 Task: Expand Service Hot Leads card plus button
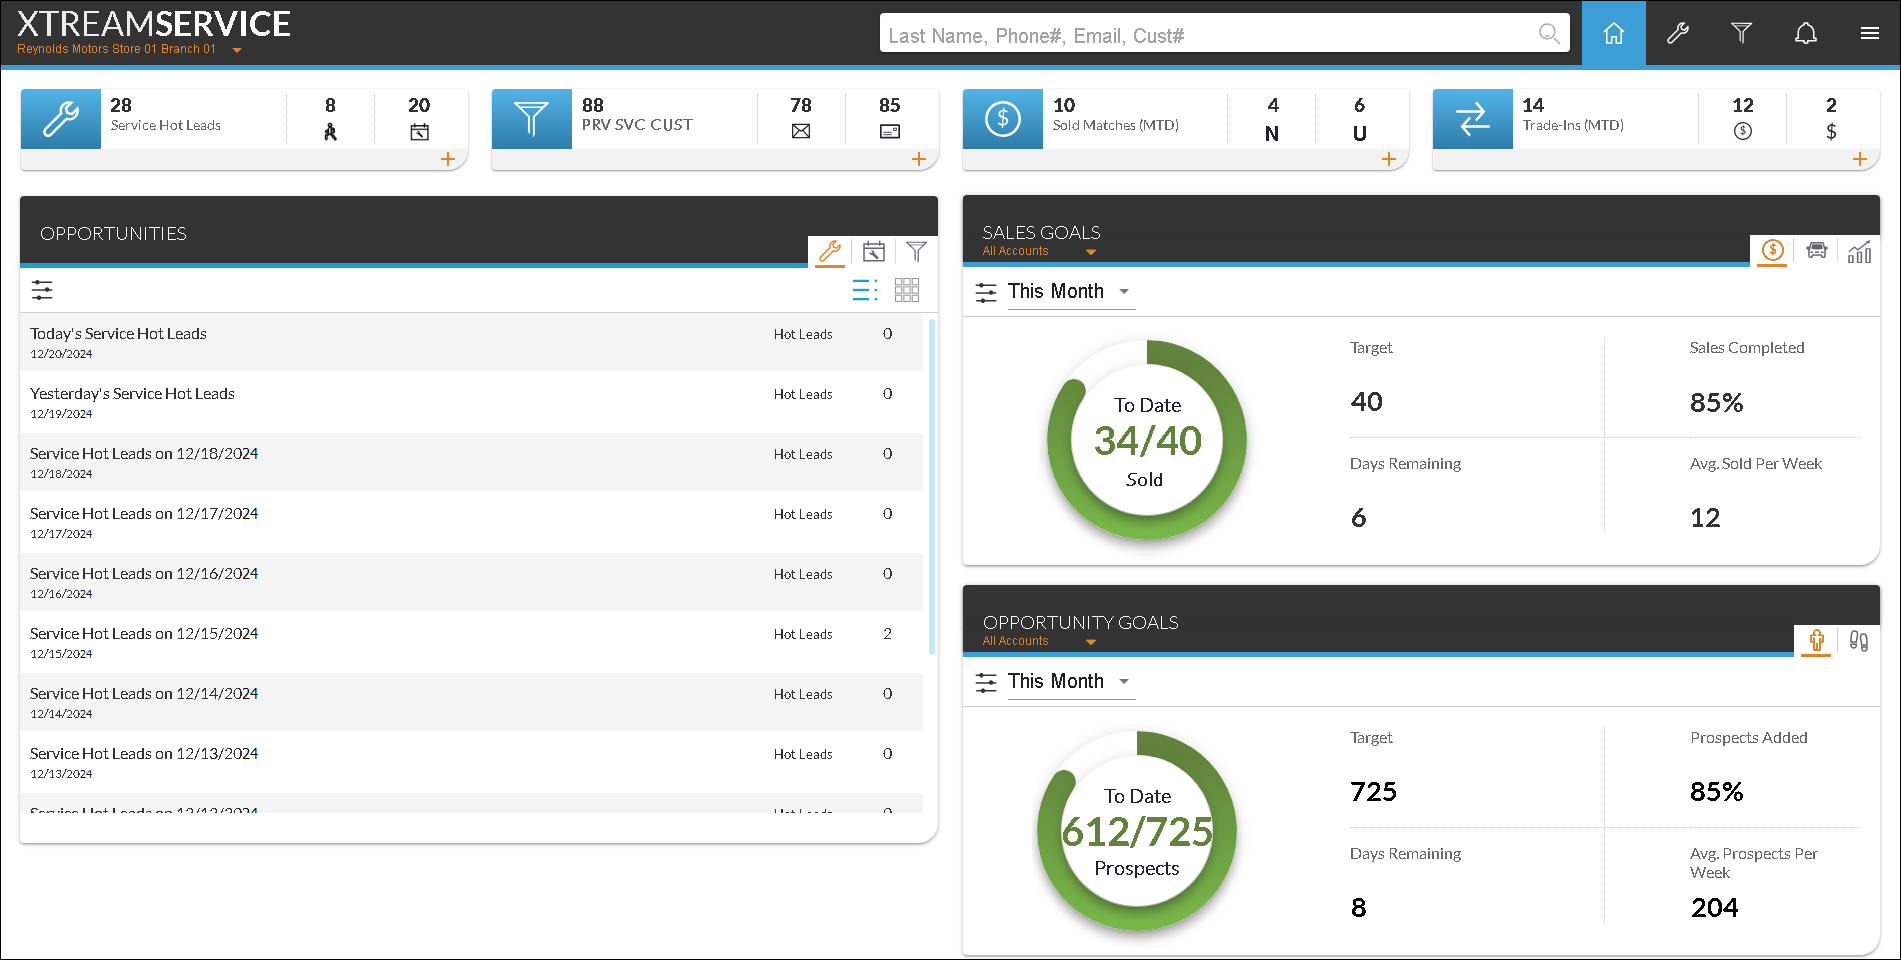click(x=448, y=159)
